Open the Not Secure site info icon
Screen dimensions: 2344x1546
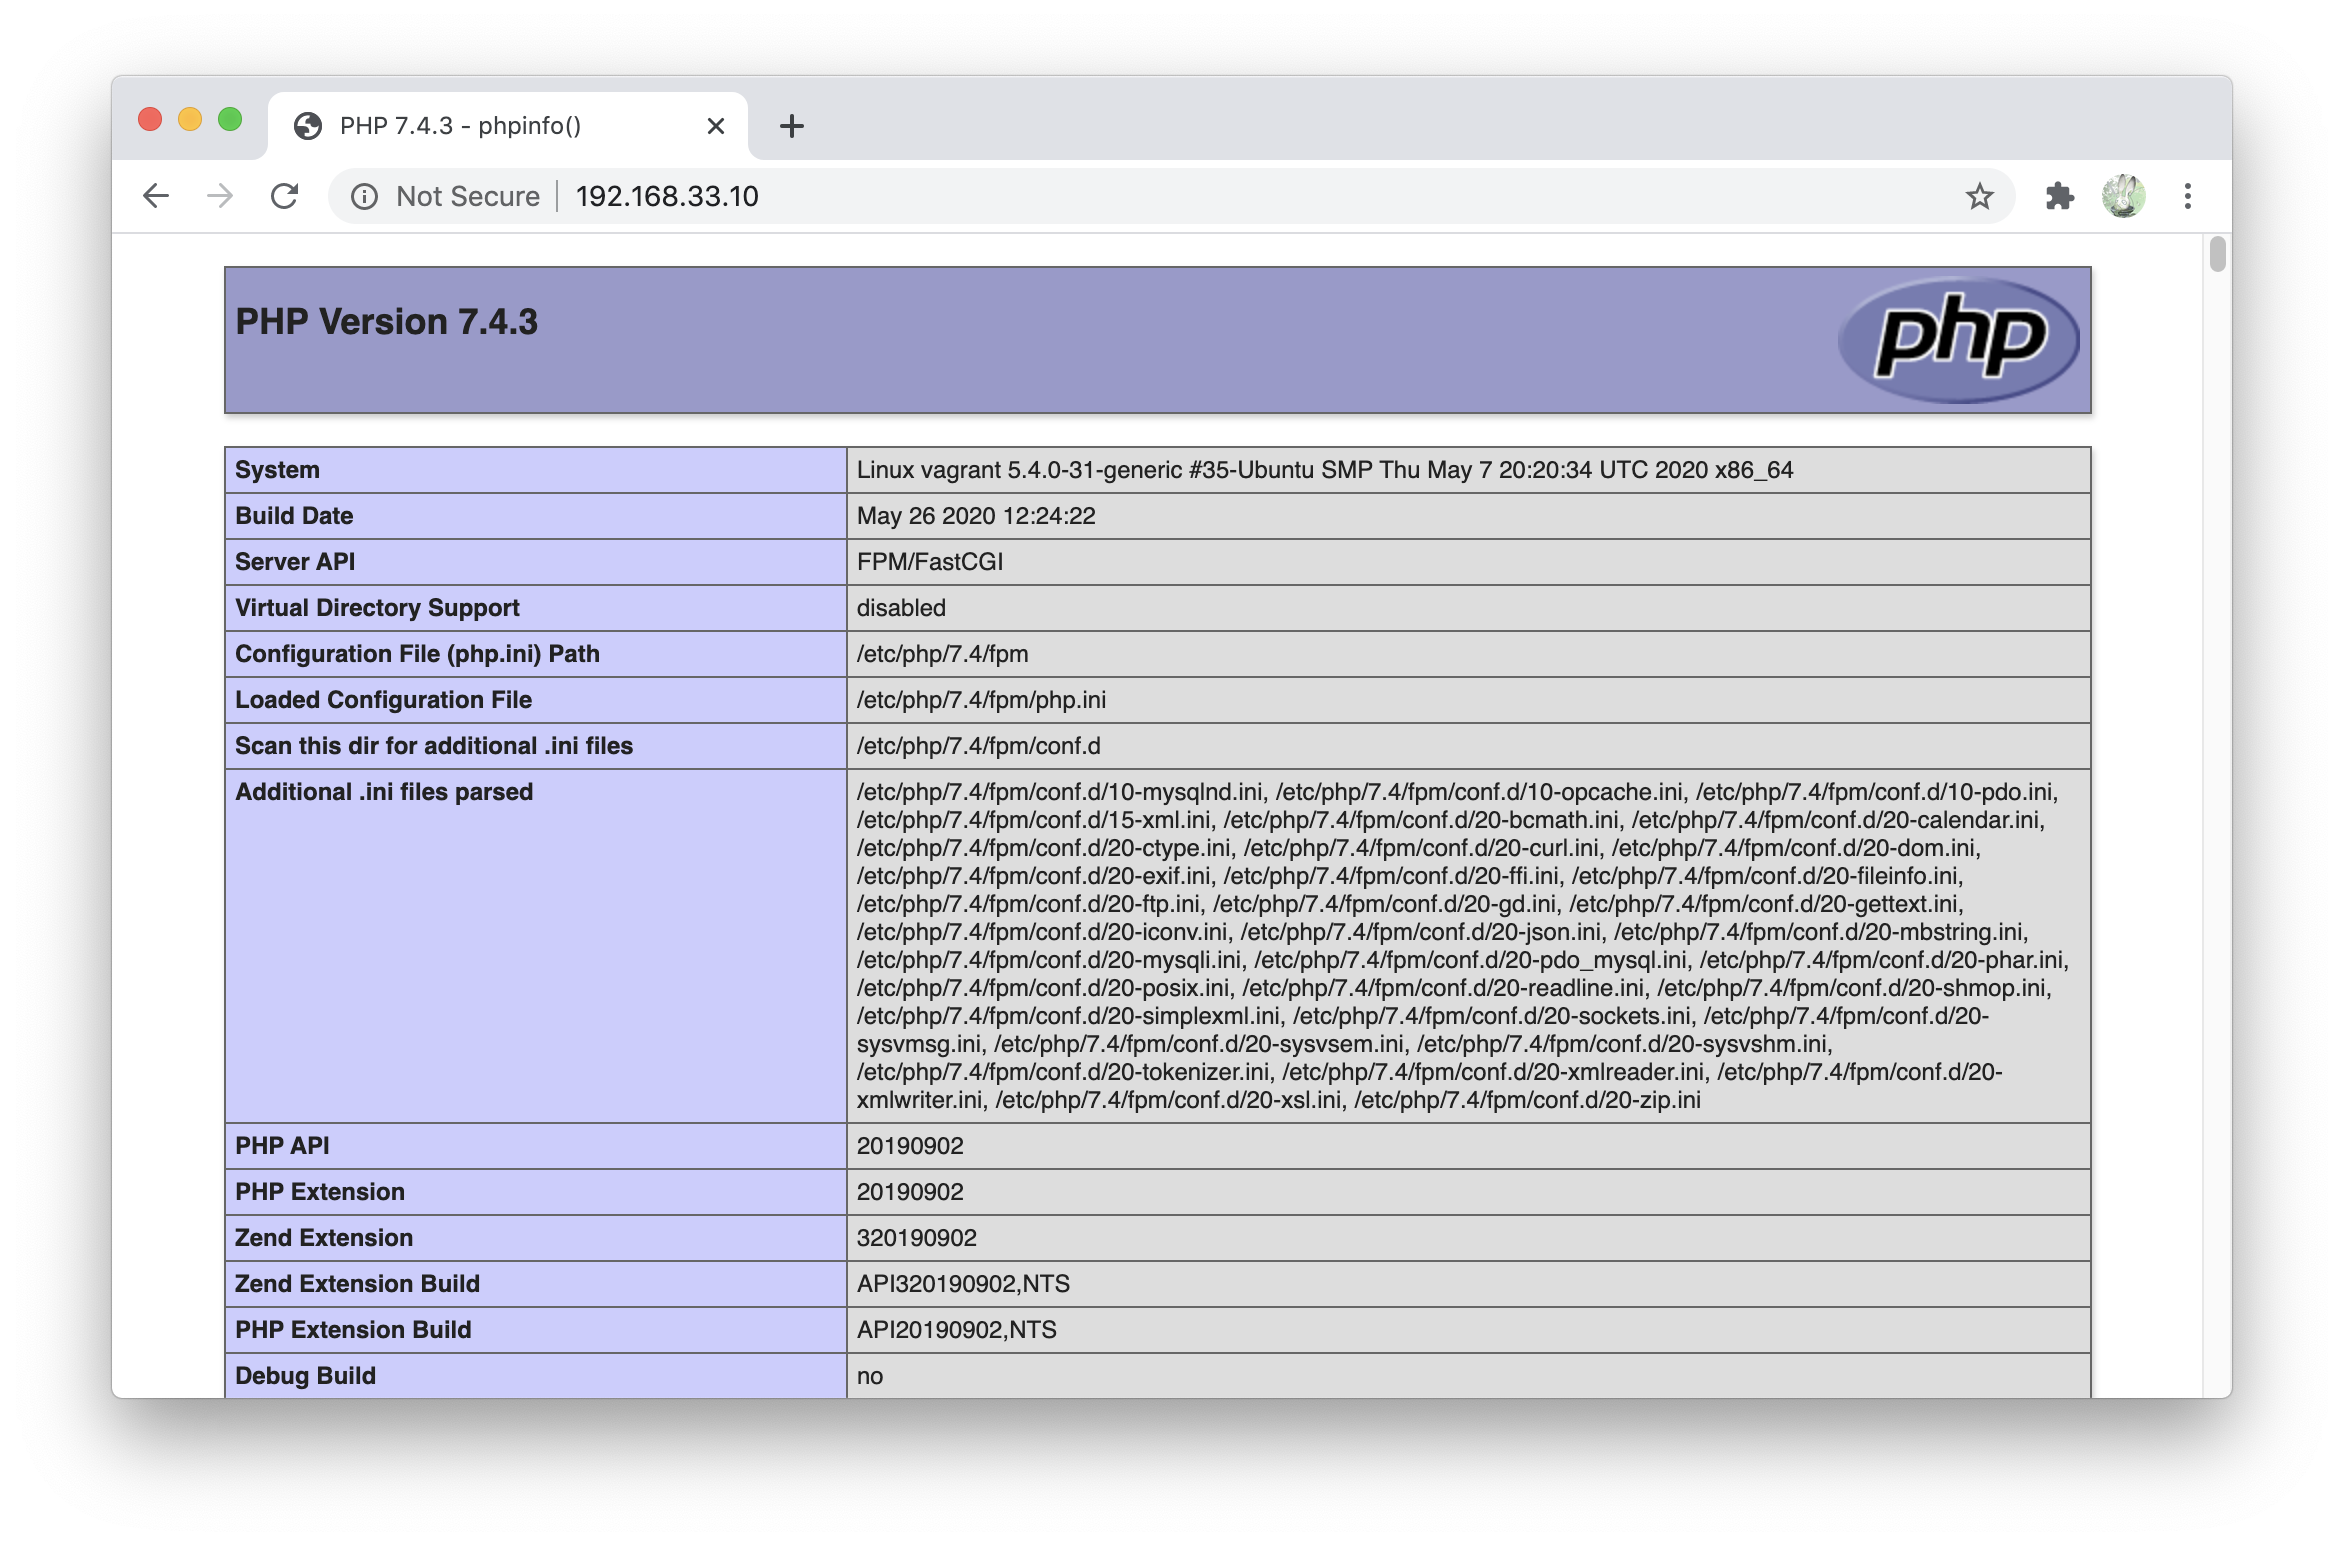click(365, 197)
